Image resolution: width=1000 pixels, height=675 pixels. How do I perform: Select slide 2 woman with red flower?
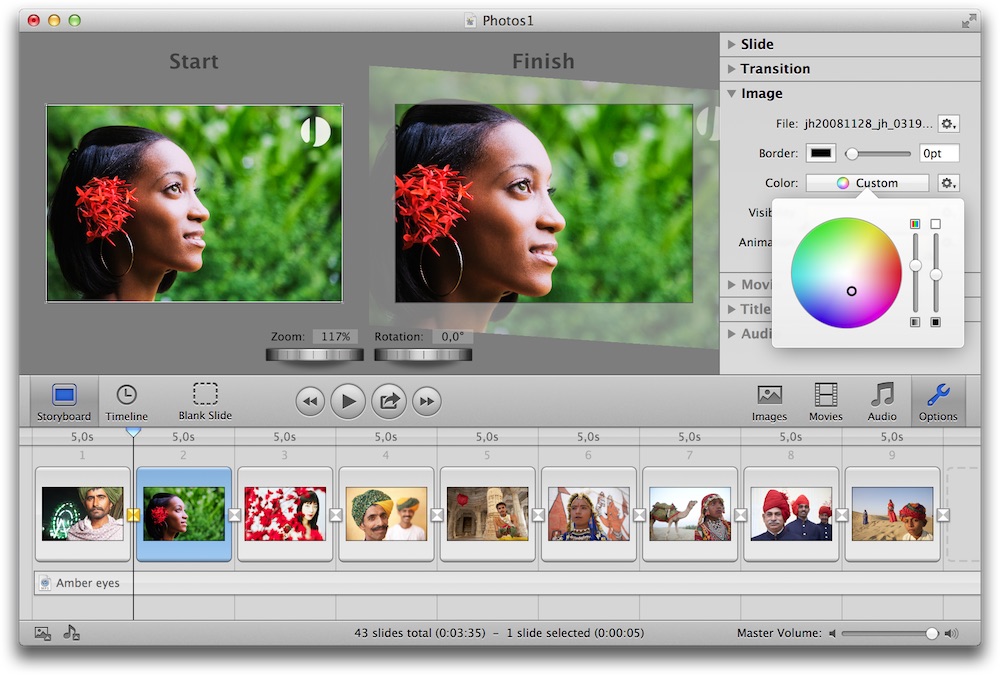tap(184, 514)
